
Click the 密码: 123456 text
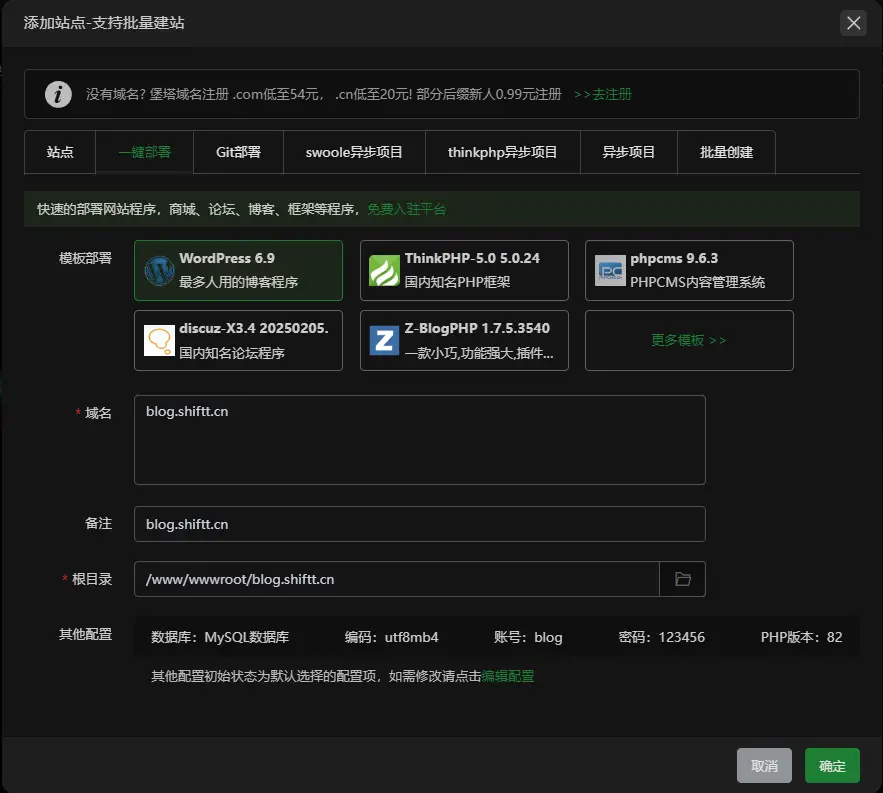coord(662,637)
